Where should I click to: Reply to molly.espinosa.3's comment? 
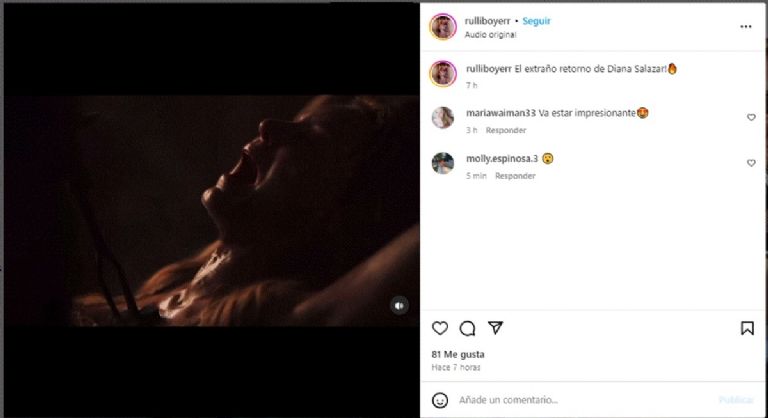coord(515,176)
